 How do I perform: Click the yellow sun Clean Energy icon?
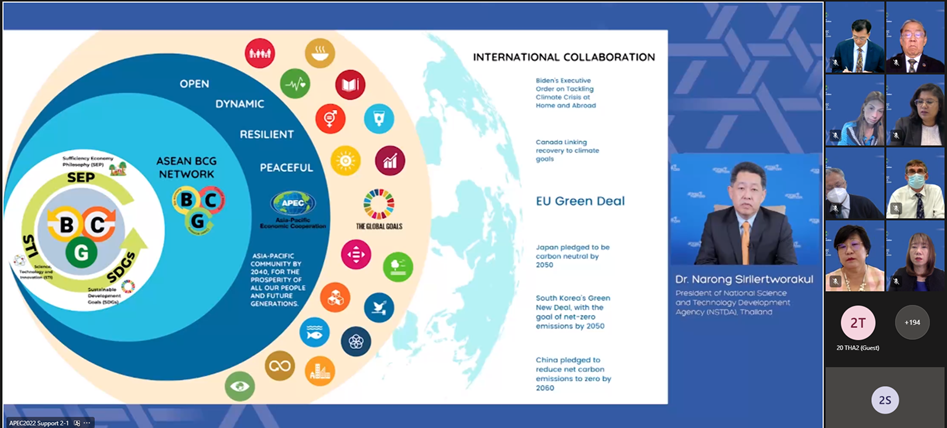[x=345, y=161]
